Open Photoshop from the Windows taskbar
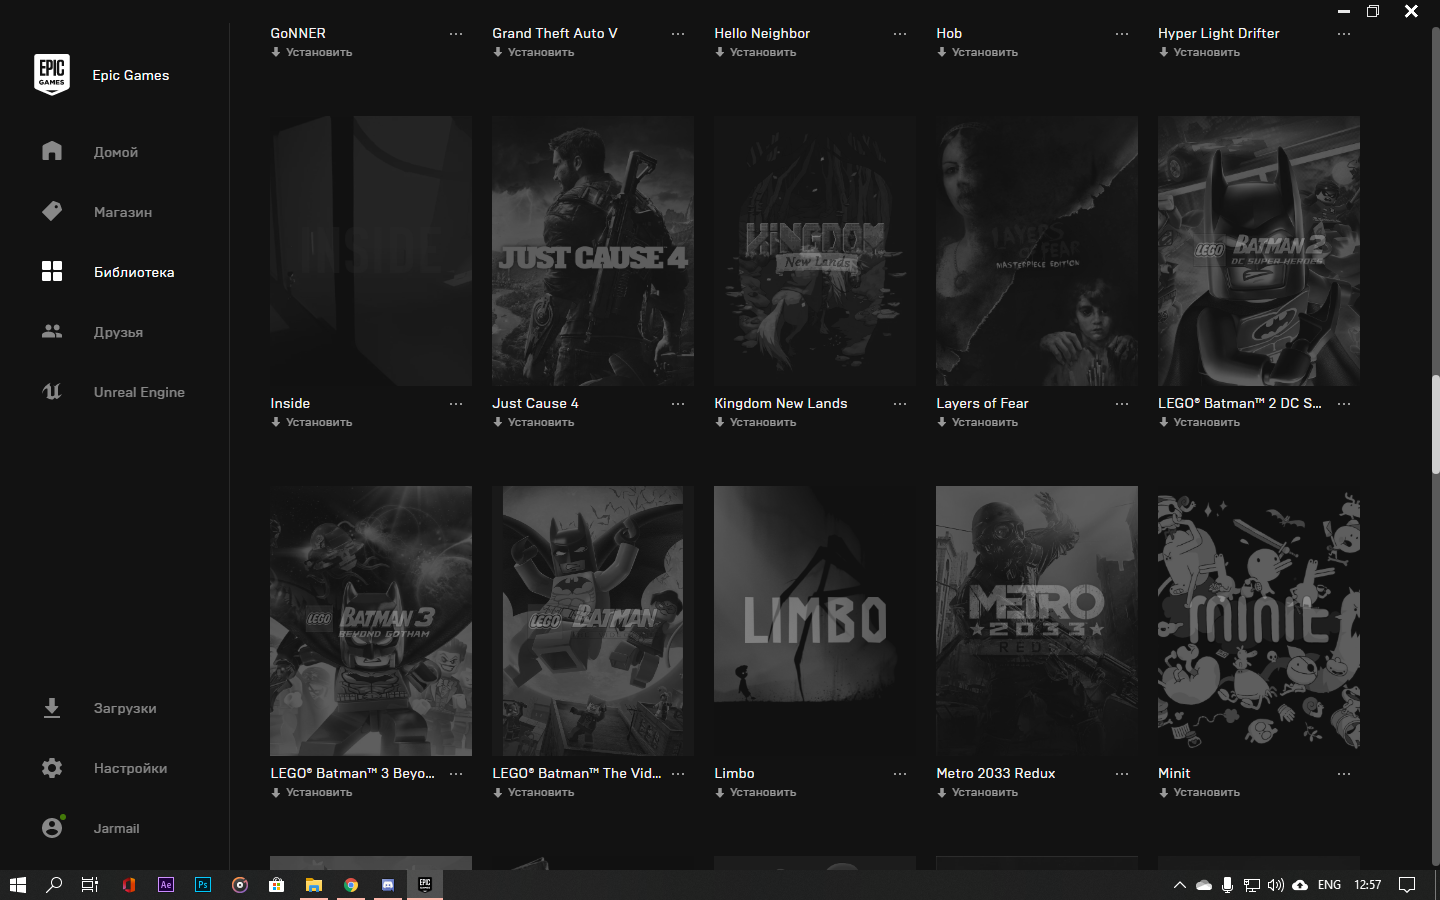1440x900 pixels. point(203,885)
